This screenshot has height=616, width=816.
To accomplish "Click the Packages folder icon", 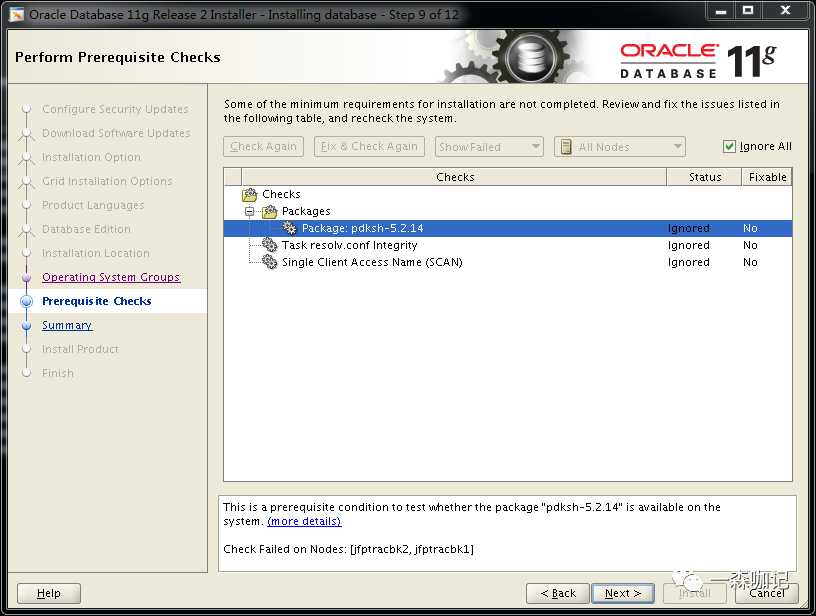I will coord(270,212).
